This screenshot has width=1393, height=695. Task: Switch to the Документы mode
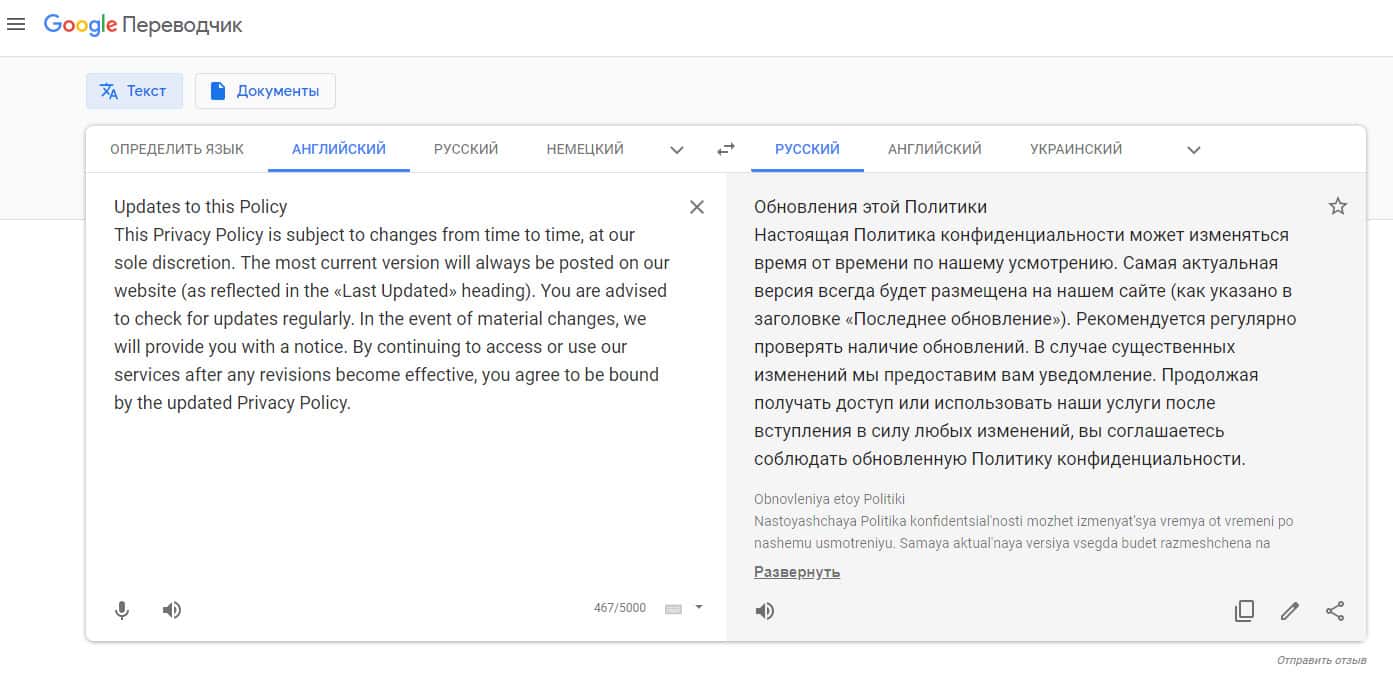pos(265,91)
